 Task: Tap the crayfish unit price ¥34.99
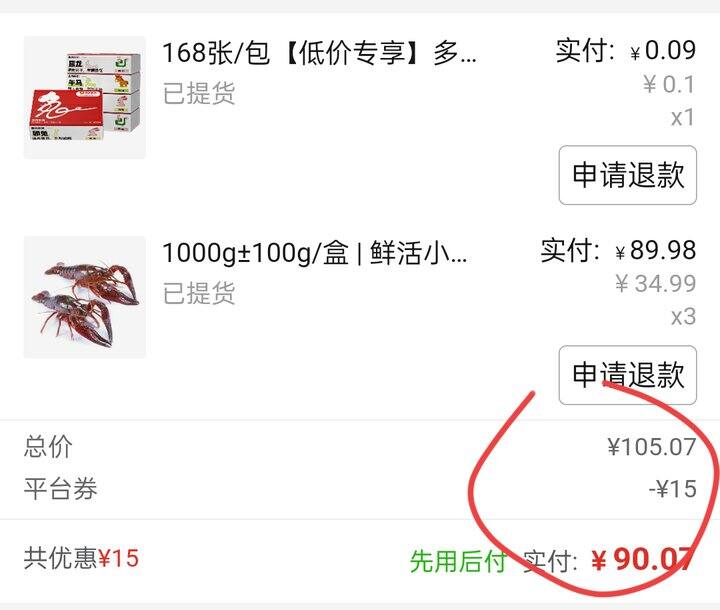coord(656,283)
